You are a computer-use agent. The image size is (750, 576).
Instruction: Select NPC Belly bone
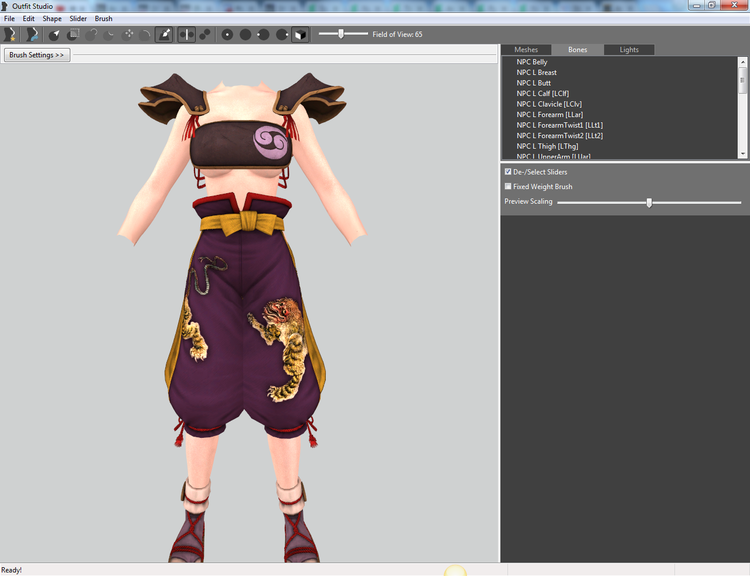(531, 62)
